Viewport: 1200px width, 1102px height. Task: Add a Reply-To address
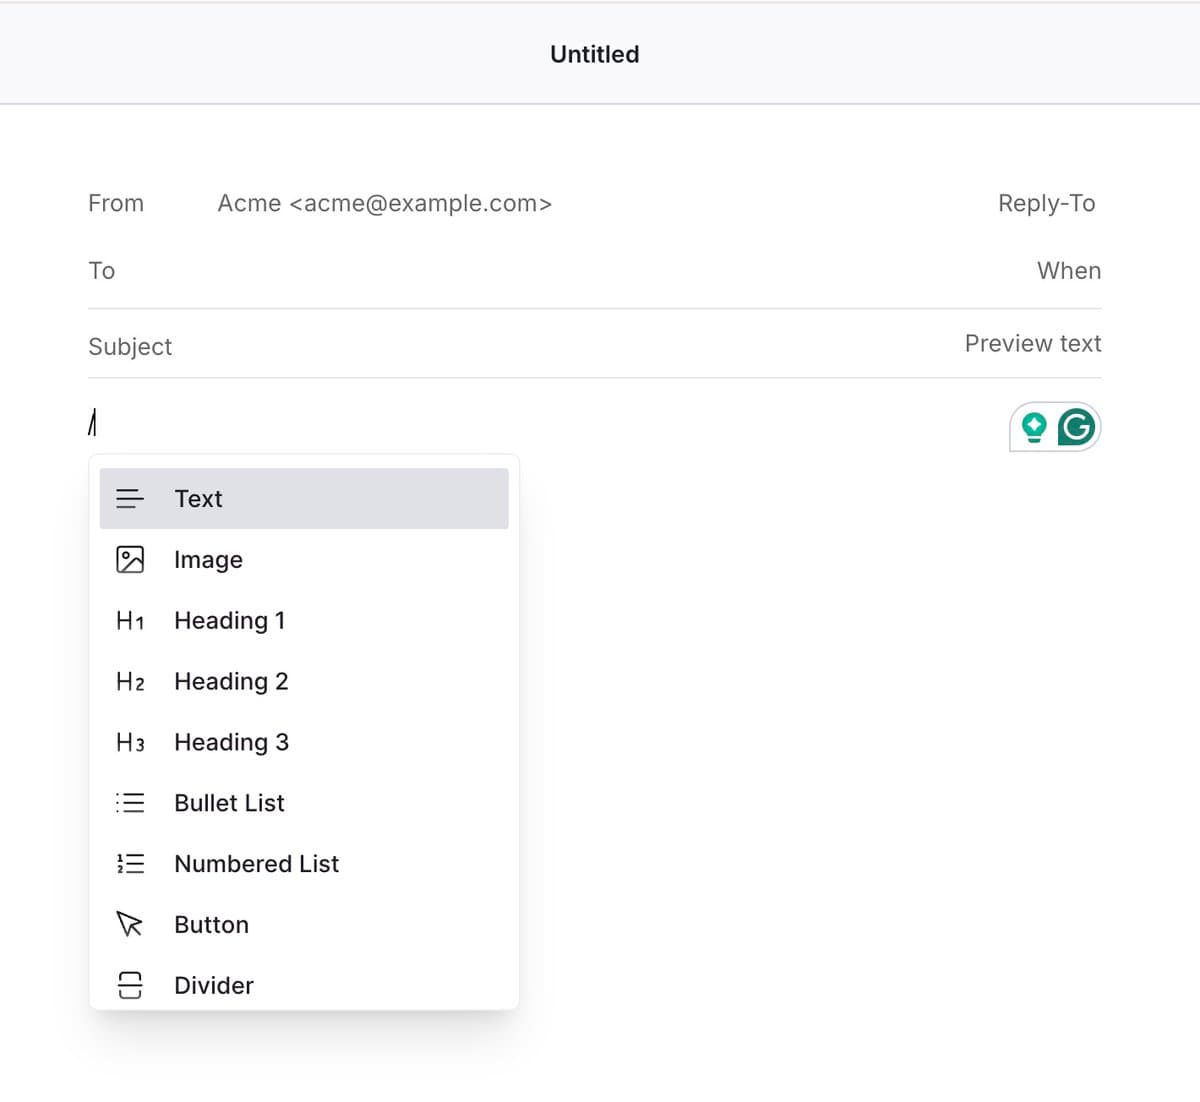(1046, 203)
